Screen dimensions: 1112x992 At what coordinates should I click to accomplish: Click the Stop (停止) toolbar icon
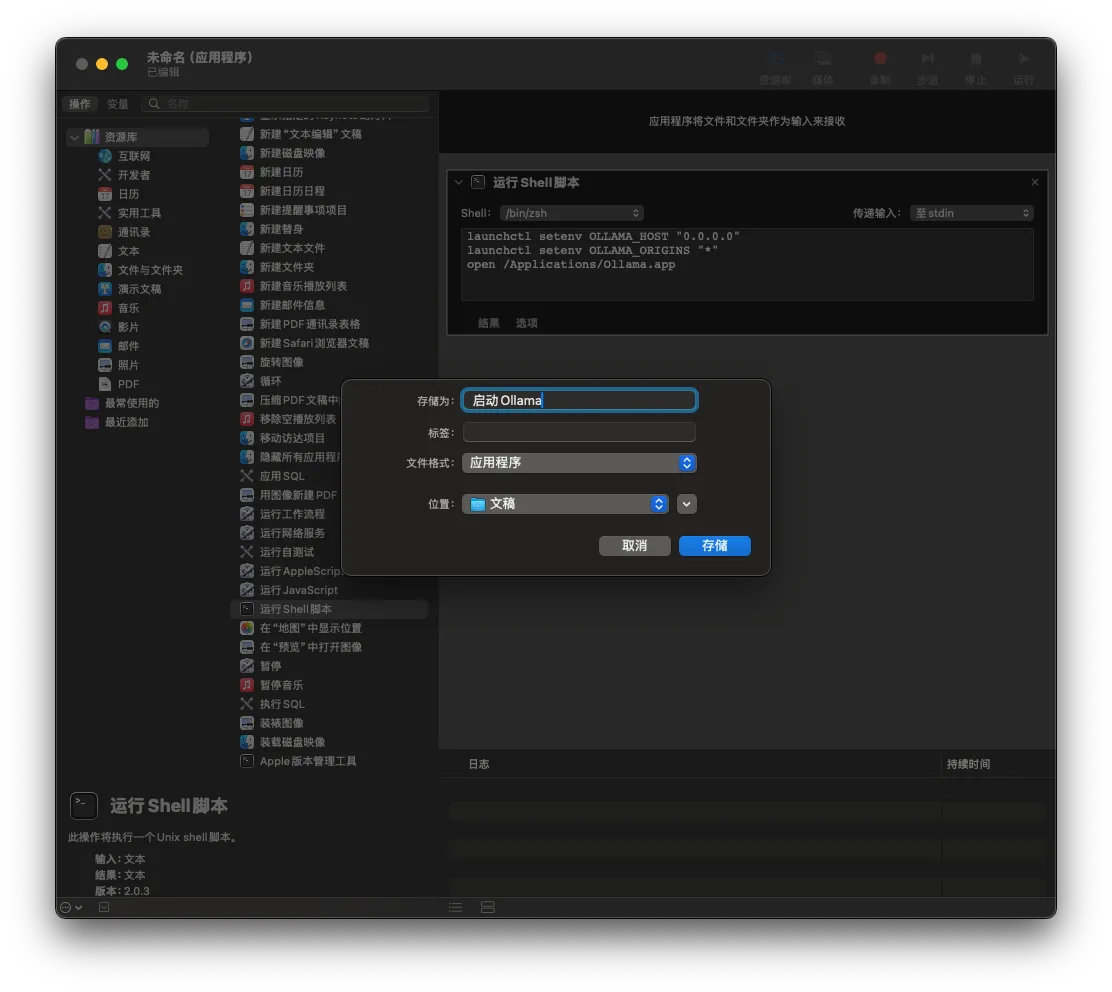(x=976, y=67)
